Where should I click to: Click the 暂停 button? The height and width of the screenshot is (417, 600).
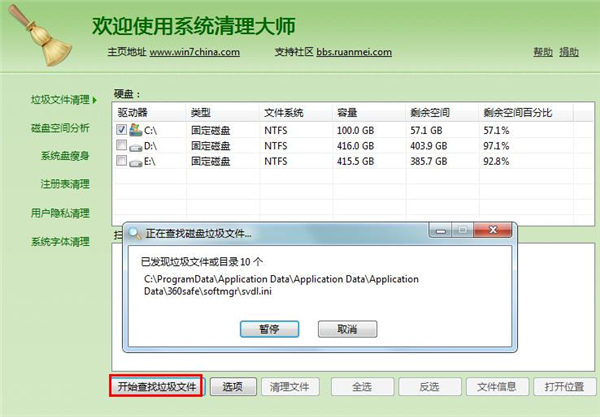[x=269, y=329]
